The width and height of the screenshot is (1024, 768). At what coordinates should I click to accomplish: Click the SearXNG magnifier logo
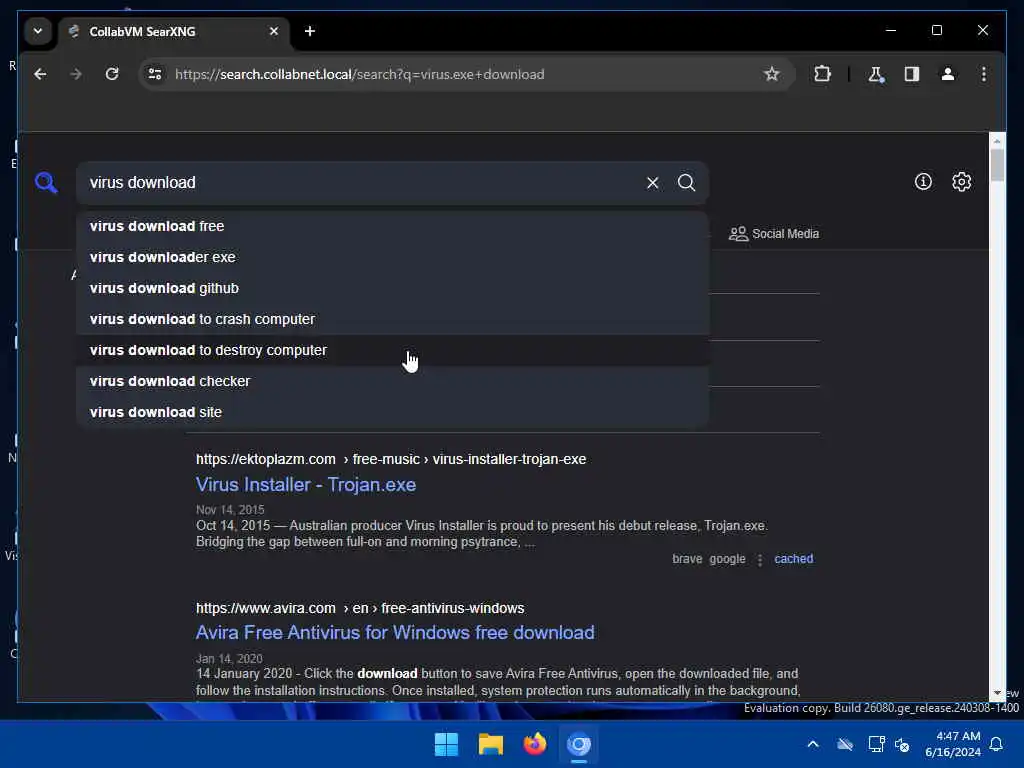[x=46, y=183]
